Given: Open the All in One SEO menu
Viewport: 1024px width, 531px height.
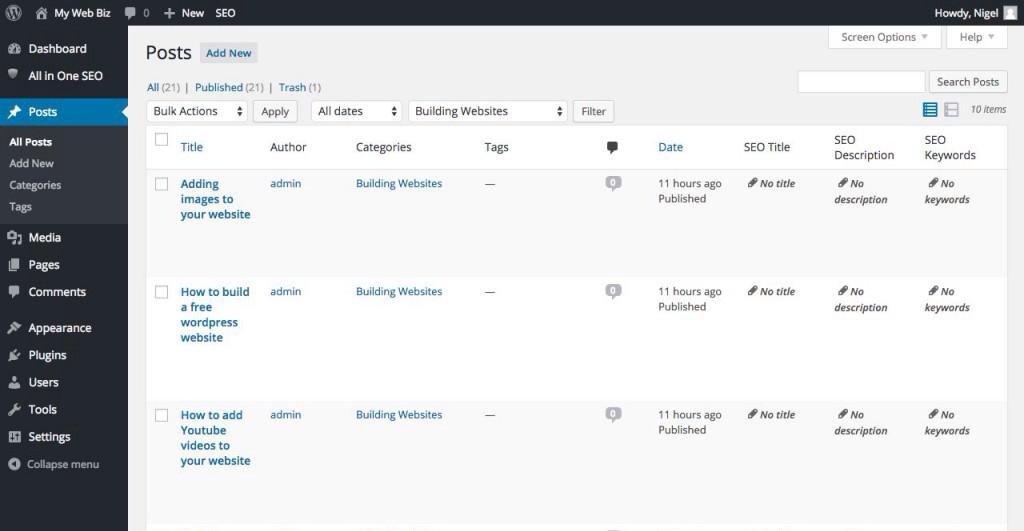Looking at the screenshot, I should (x=64, y=76).
